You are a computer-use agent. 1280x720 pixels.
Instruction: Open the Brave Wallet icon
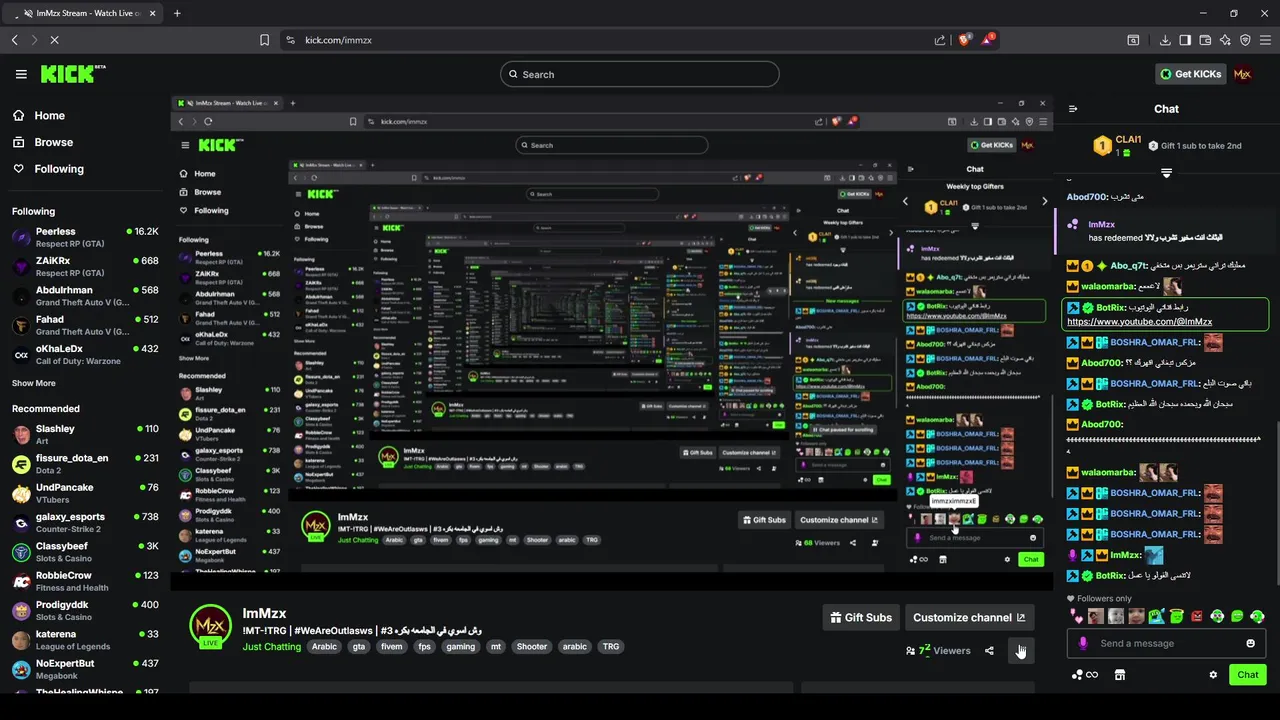coord(1205,40)
